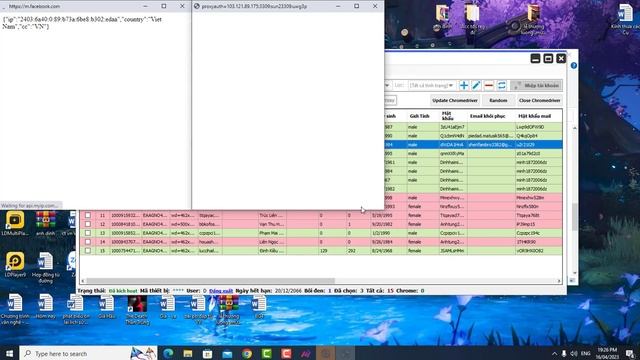Click expiry date '20/12/2066' in status bar
The width and height of the screenshot is (640, 360).
pyautogui.click(x=288, y=291)
